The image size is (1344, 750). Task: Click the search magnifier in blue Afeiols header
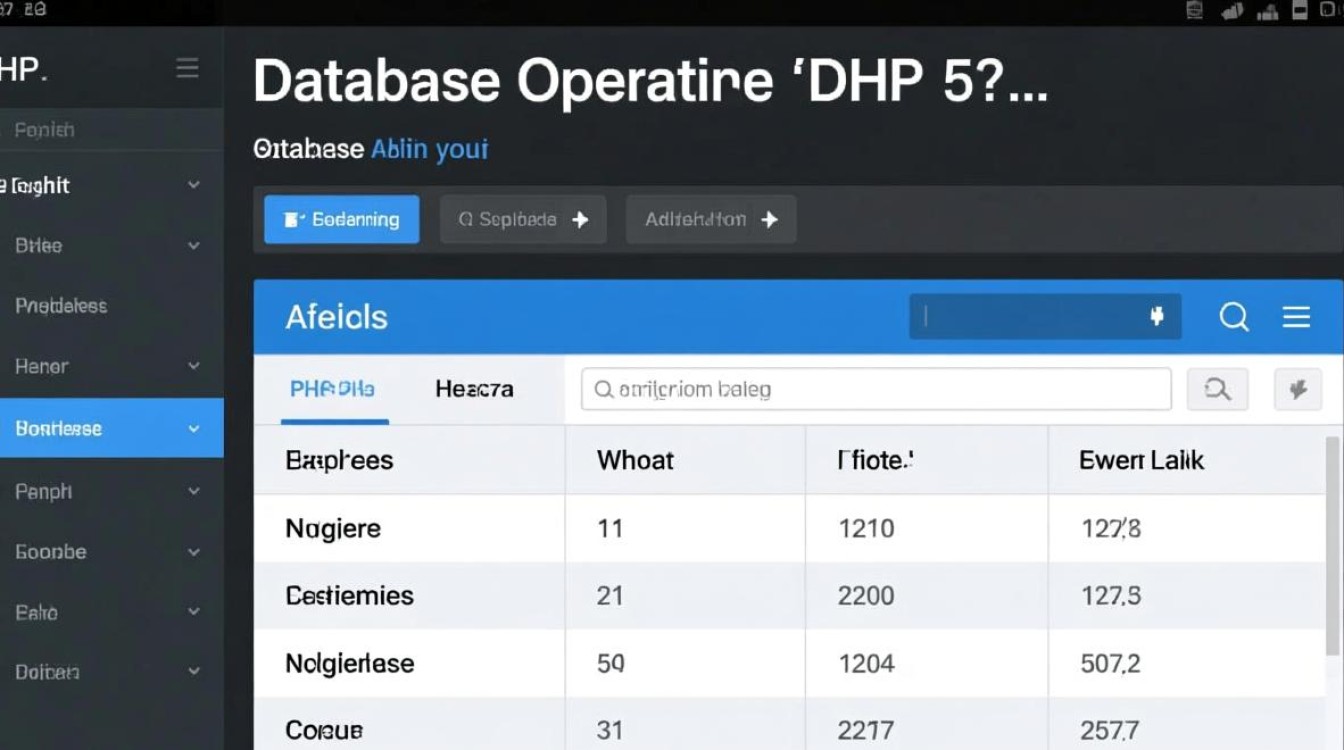click(1234, 317)
